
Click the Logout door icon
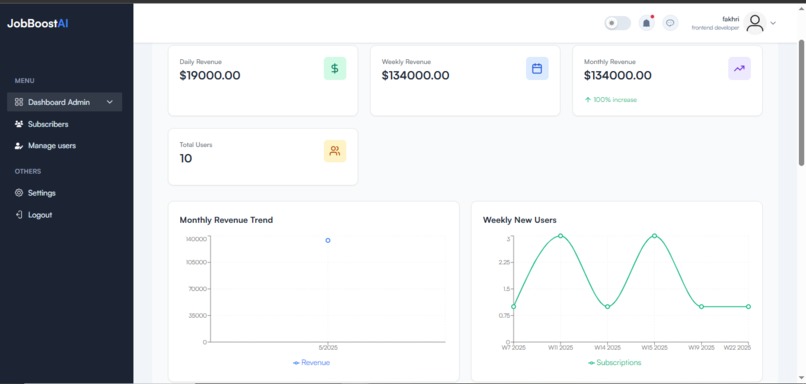(19, 215)
